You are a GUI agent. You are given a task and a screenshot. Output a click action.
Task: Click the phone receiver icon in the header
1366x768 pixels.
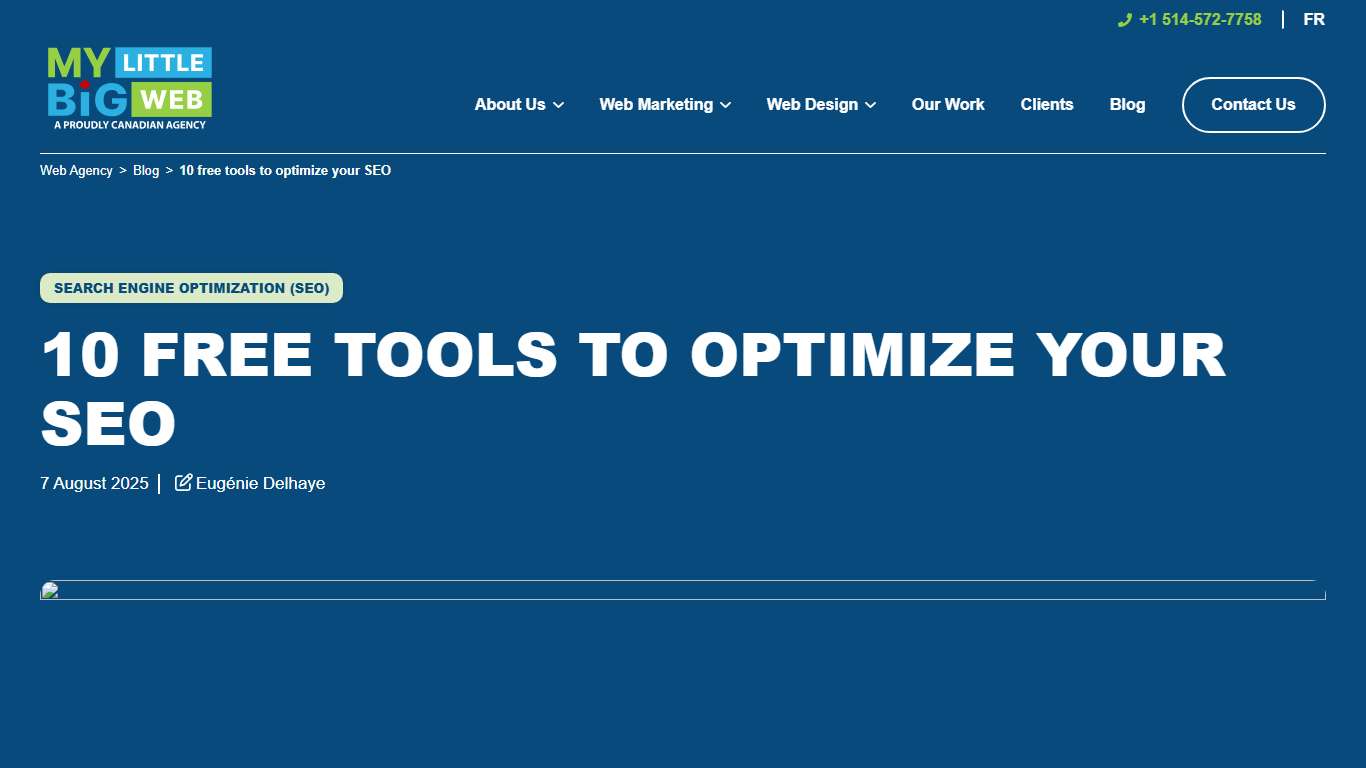1123,19
